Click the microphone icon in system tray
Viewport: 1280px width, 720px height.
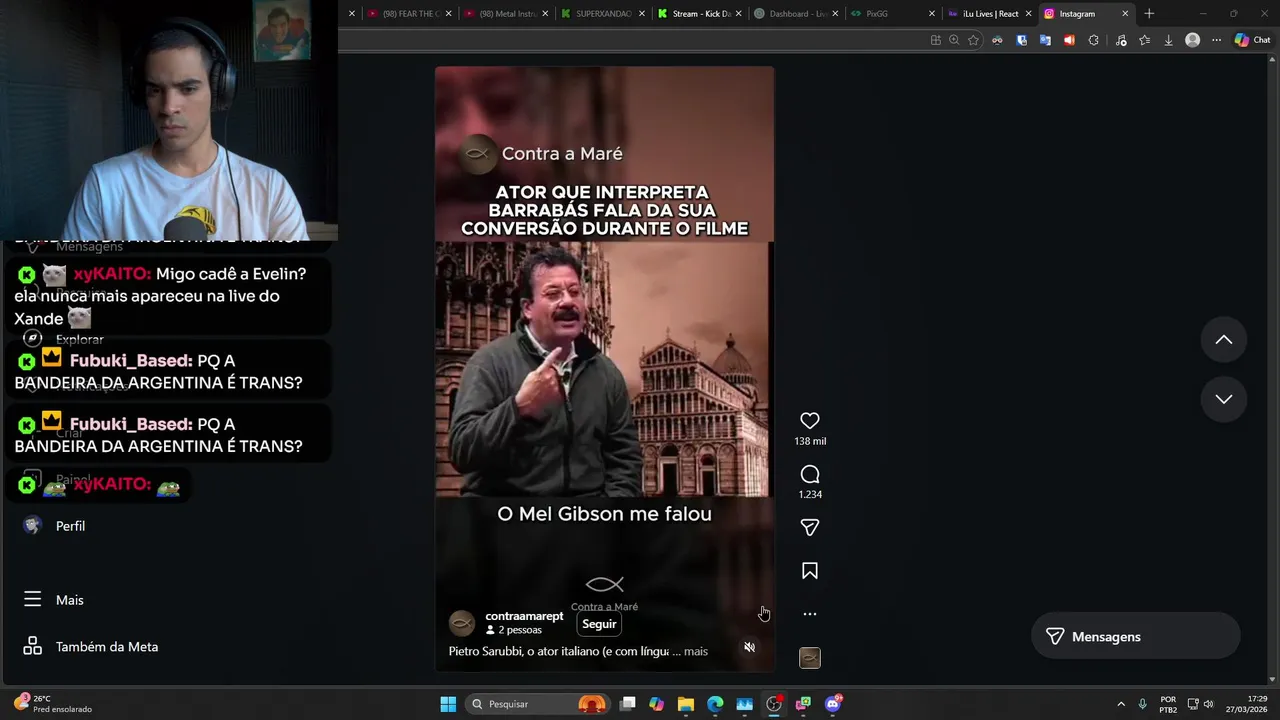[1143, 704]
